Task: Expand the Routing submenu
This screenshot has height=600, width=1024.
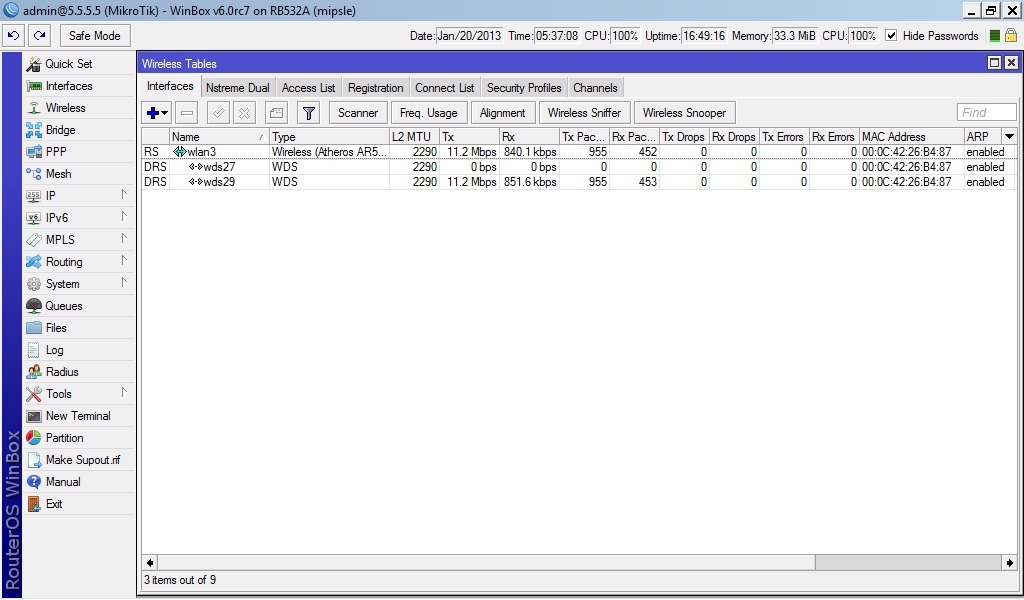Action: pos(124,261)
